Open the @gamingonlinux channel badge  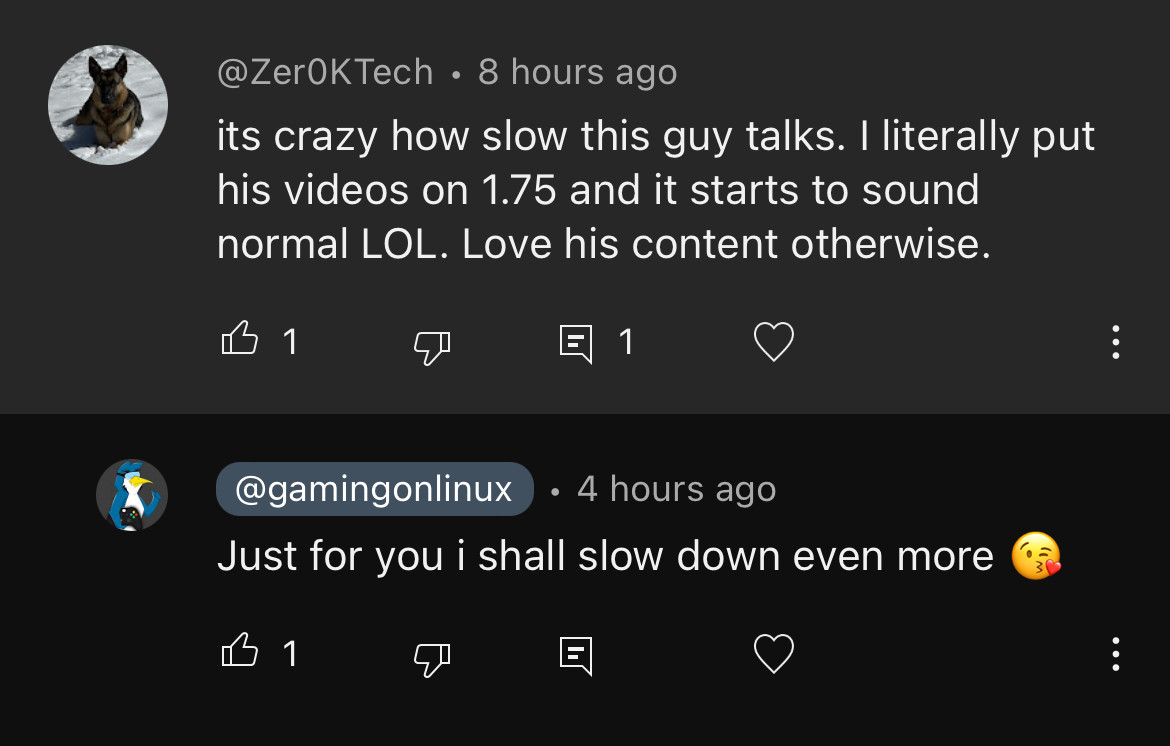(374, 489)
